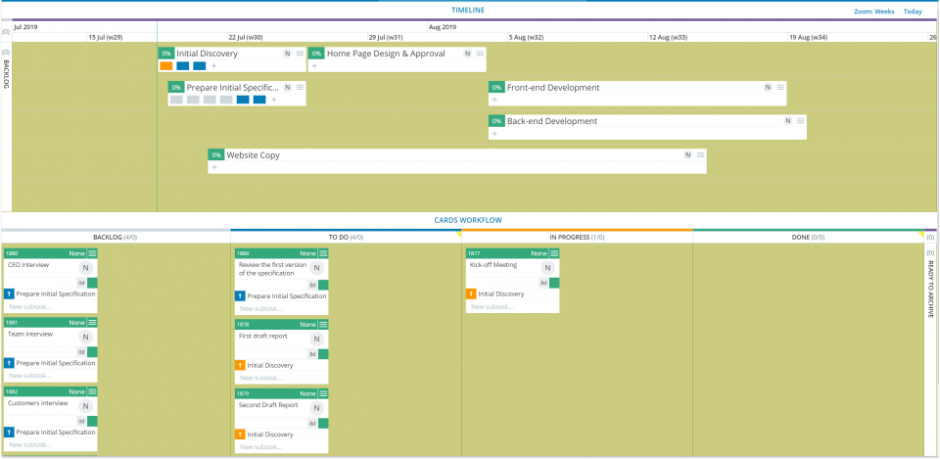Select the Timeline section header
This screenshot has height=459, width=940.
tap(467, 10)
